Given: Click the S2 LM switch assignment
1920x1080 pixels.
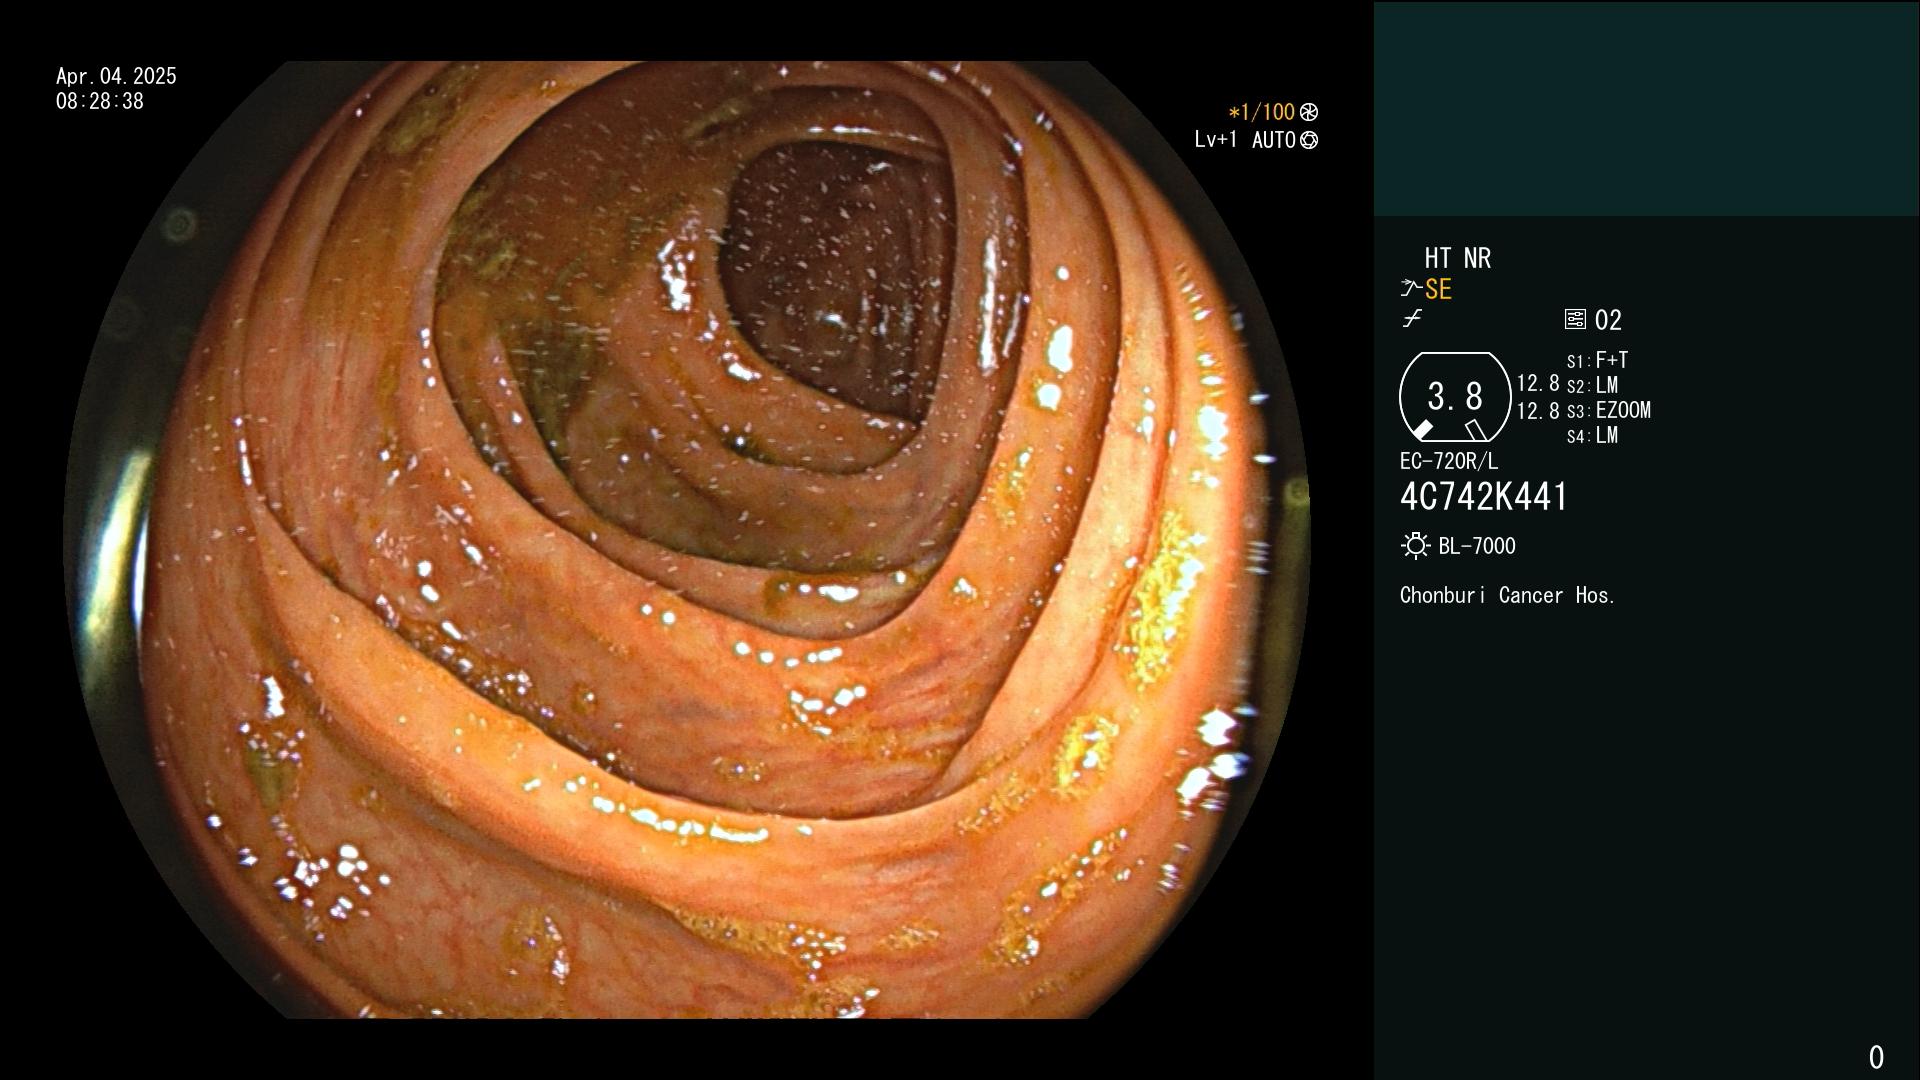Looking at the screenshot, I should click(1592, 385).
